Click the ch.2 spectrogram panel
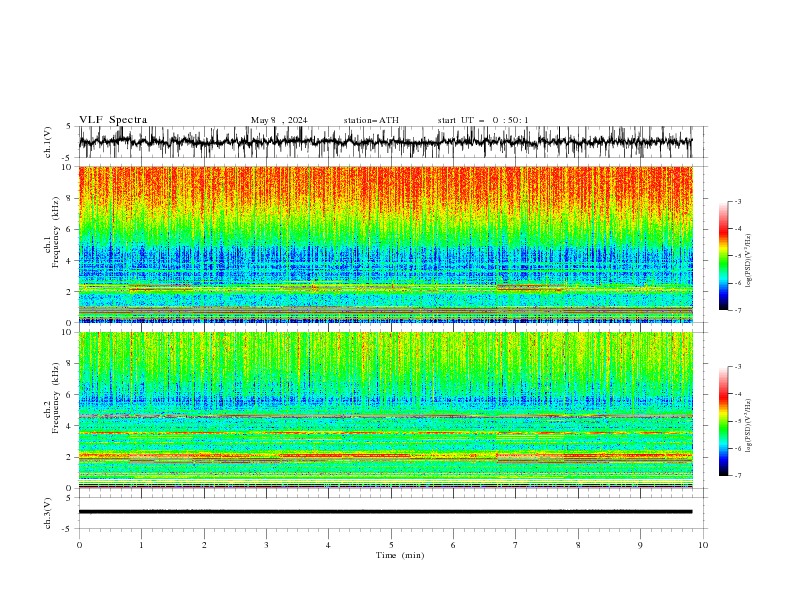 tap(385, 410)
